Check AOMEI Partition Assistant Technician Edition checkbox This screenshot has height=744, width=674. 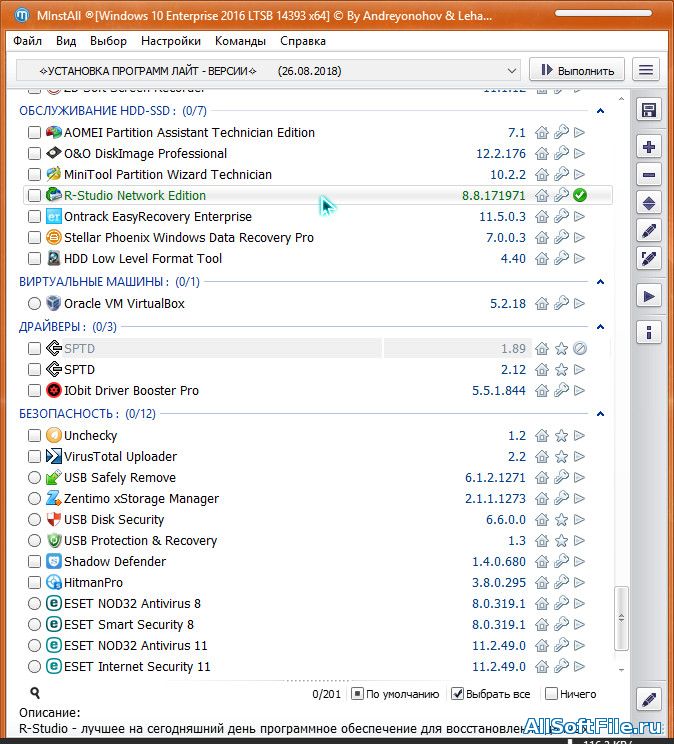[34, 132]
